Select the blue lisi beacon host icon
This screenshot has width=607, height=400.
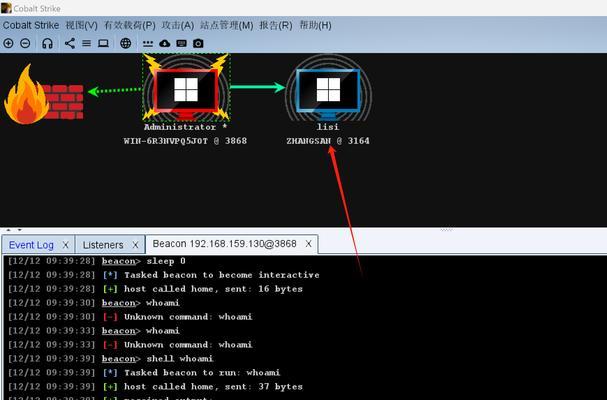pyautogui.click(x=328, y=88)
